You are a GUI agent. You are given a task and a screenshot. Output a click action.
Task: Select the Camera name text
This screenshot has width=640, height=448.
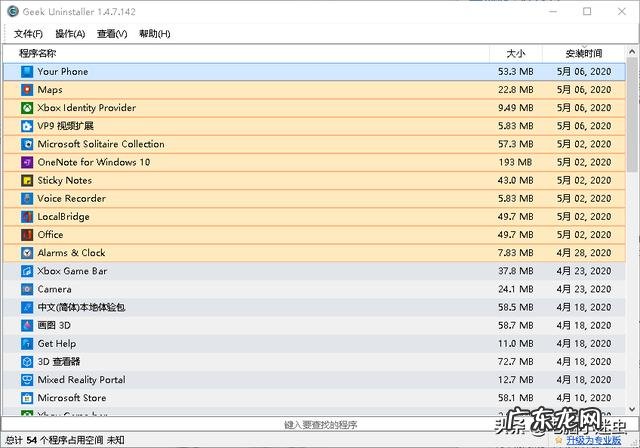click(x=54, y=289)
